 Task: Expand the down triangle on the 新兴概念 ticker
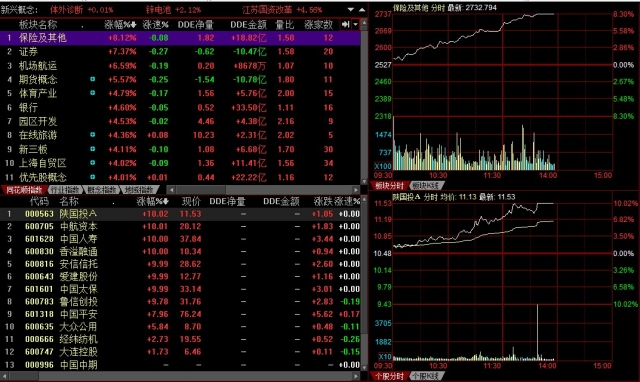click(351, 9)
